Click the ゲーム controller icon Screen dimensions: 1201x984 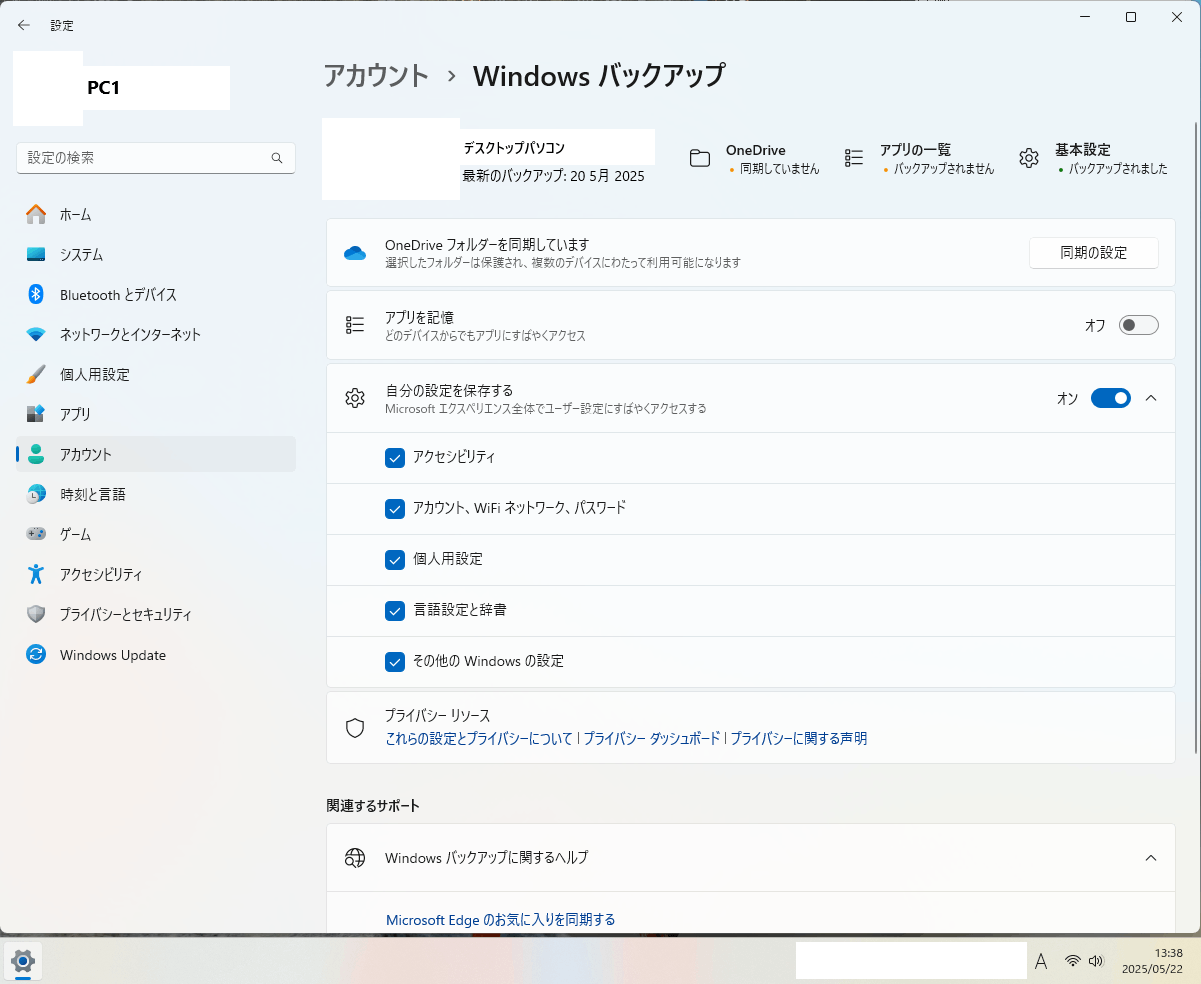(36, 534)
